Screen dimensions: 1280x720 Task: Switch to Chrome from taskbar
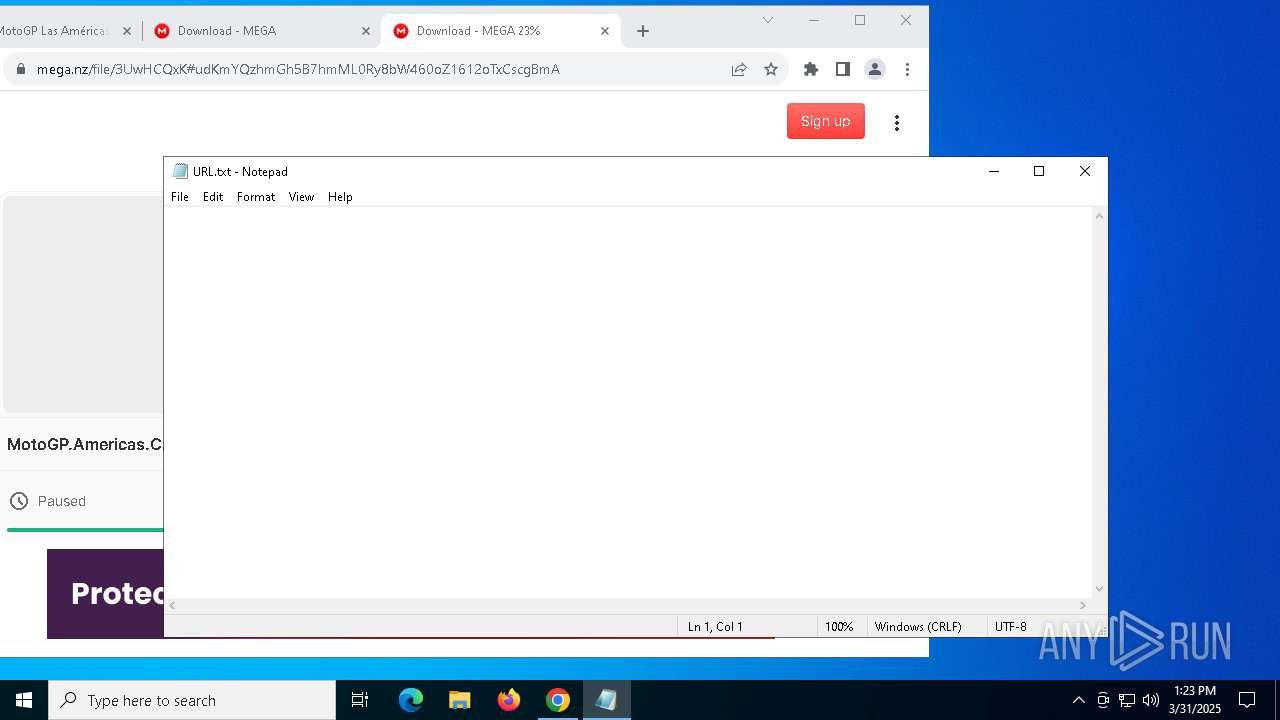558,700
